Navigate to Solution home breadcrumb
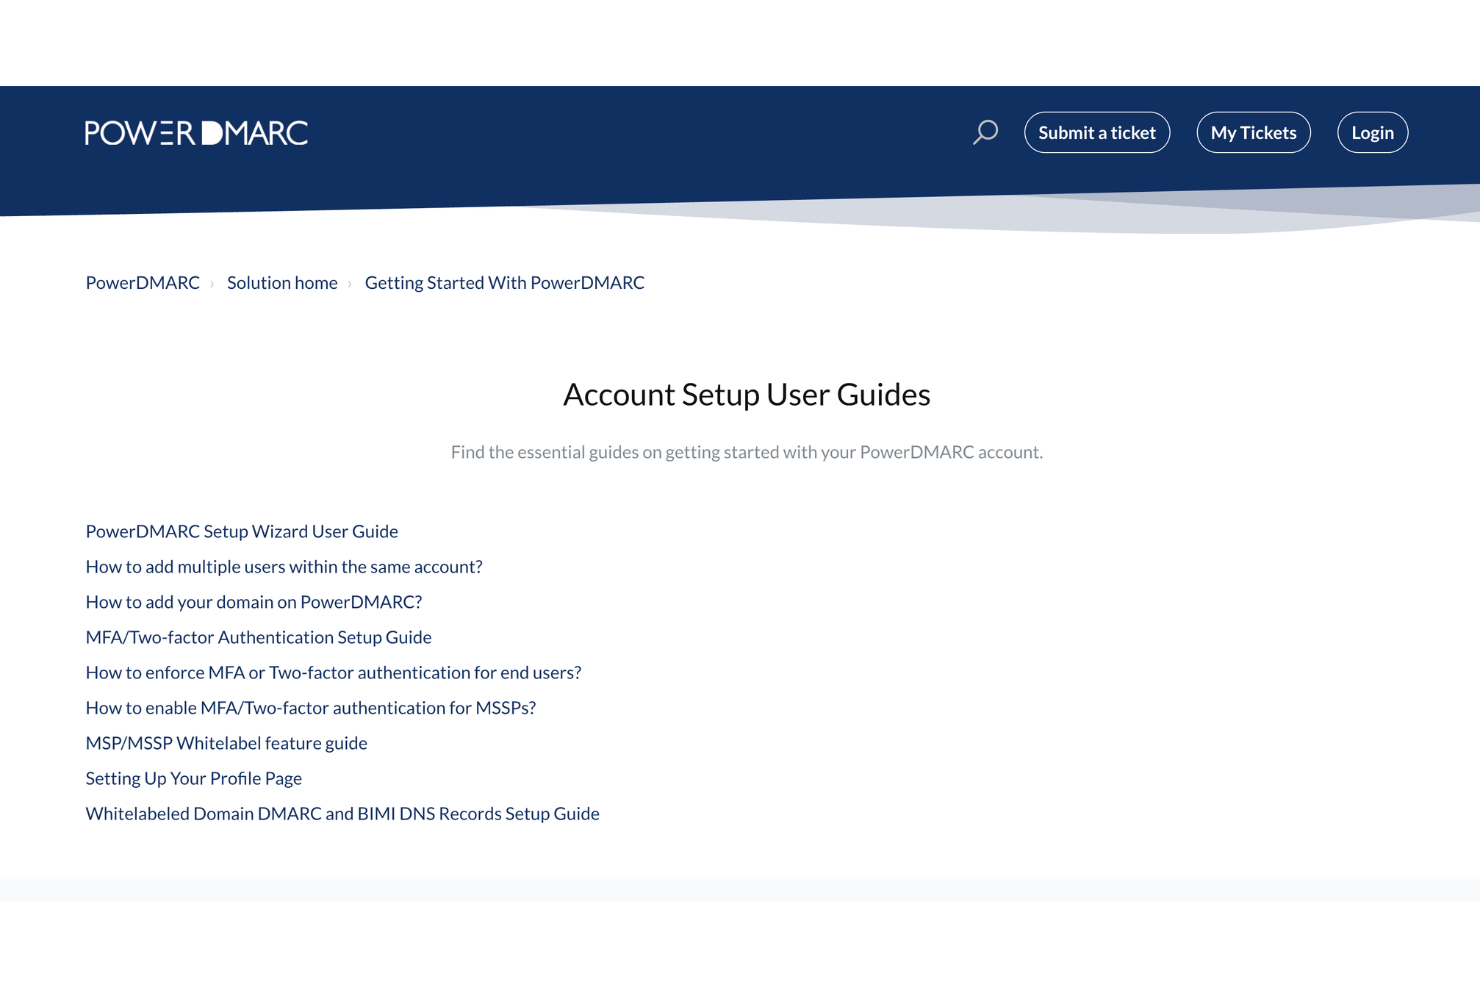Screen dimensions: 1480x987 click(x=282, y=283)
